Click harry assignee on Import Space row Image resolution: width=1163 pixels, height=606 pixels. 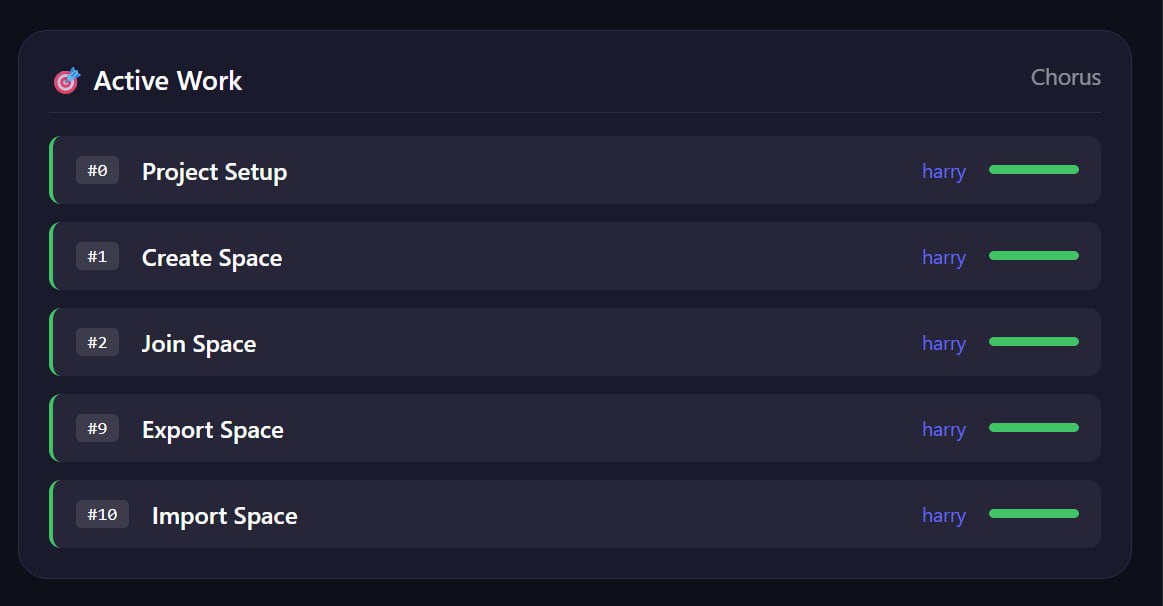coord(943,516)
